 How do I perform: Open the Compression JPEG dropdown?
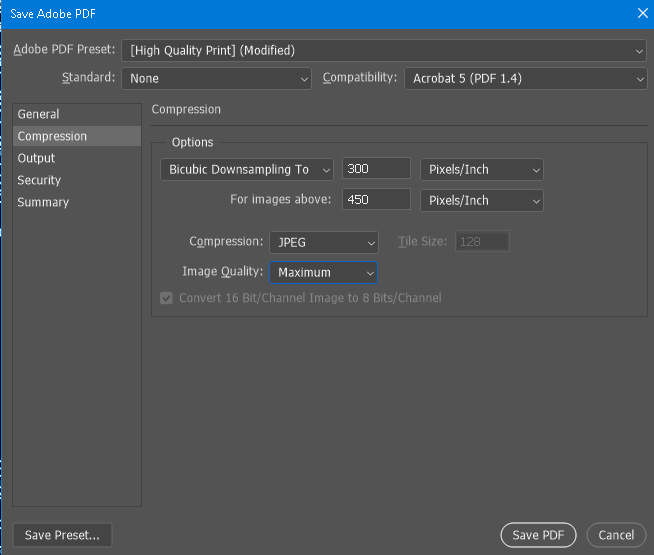(324, 242)
